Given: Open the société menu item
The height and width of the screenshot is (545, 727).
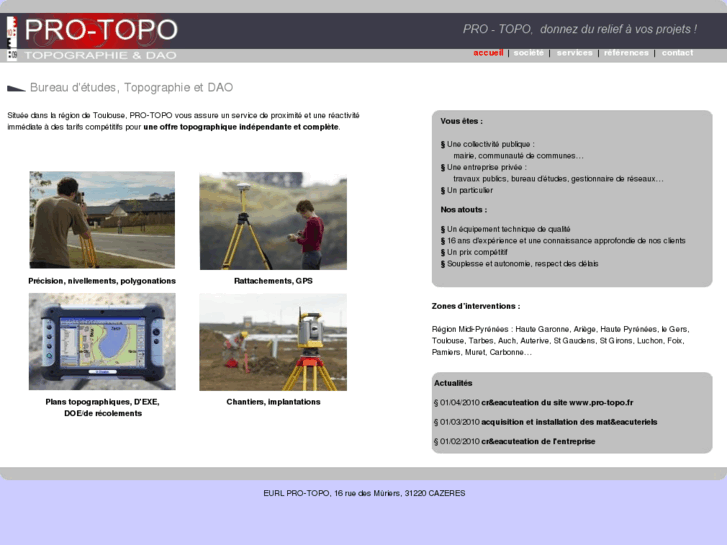Looking at the screenshot, I should 529,53.
